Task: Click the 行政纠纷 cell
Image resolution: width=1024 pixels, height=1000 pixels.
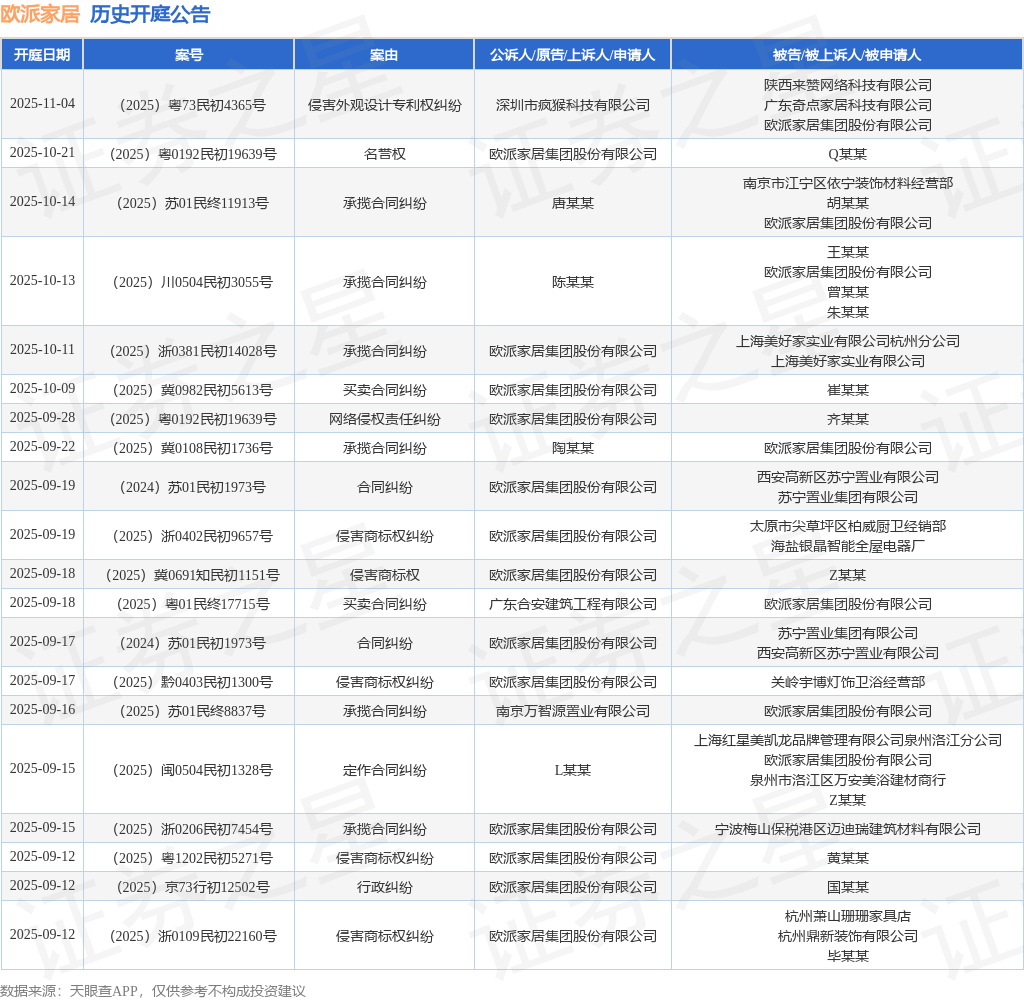Action: tap(385, 887)
